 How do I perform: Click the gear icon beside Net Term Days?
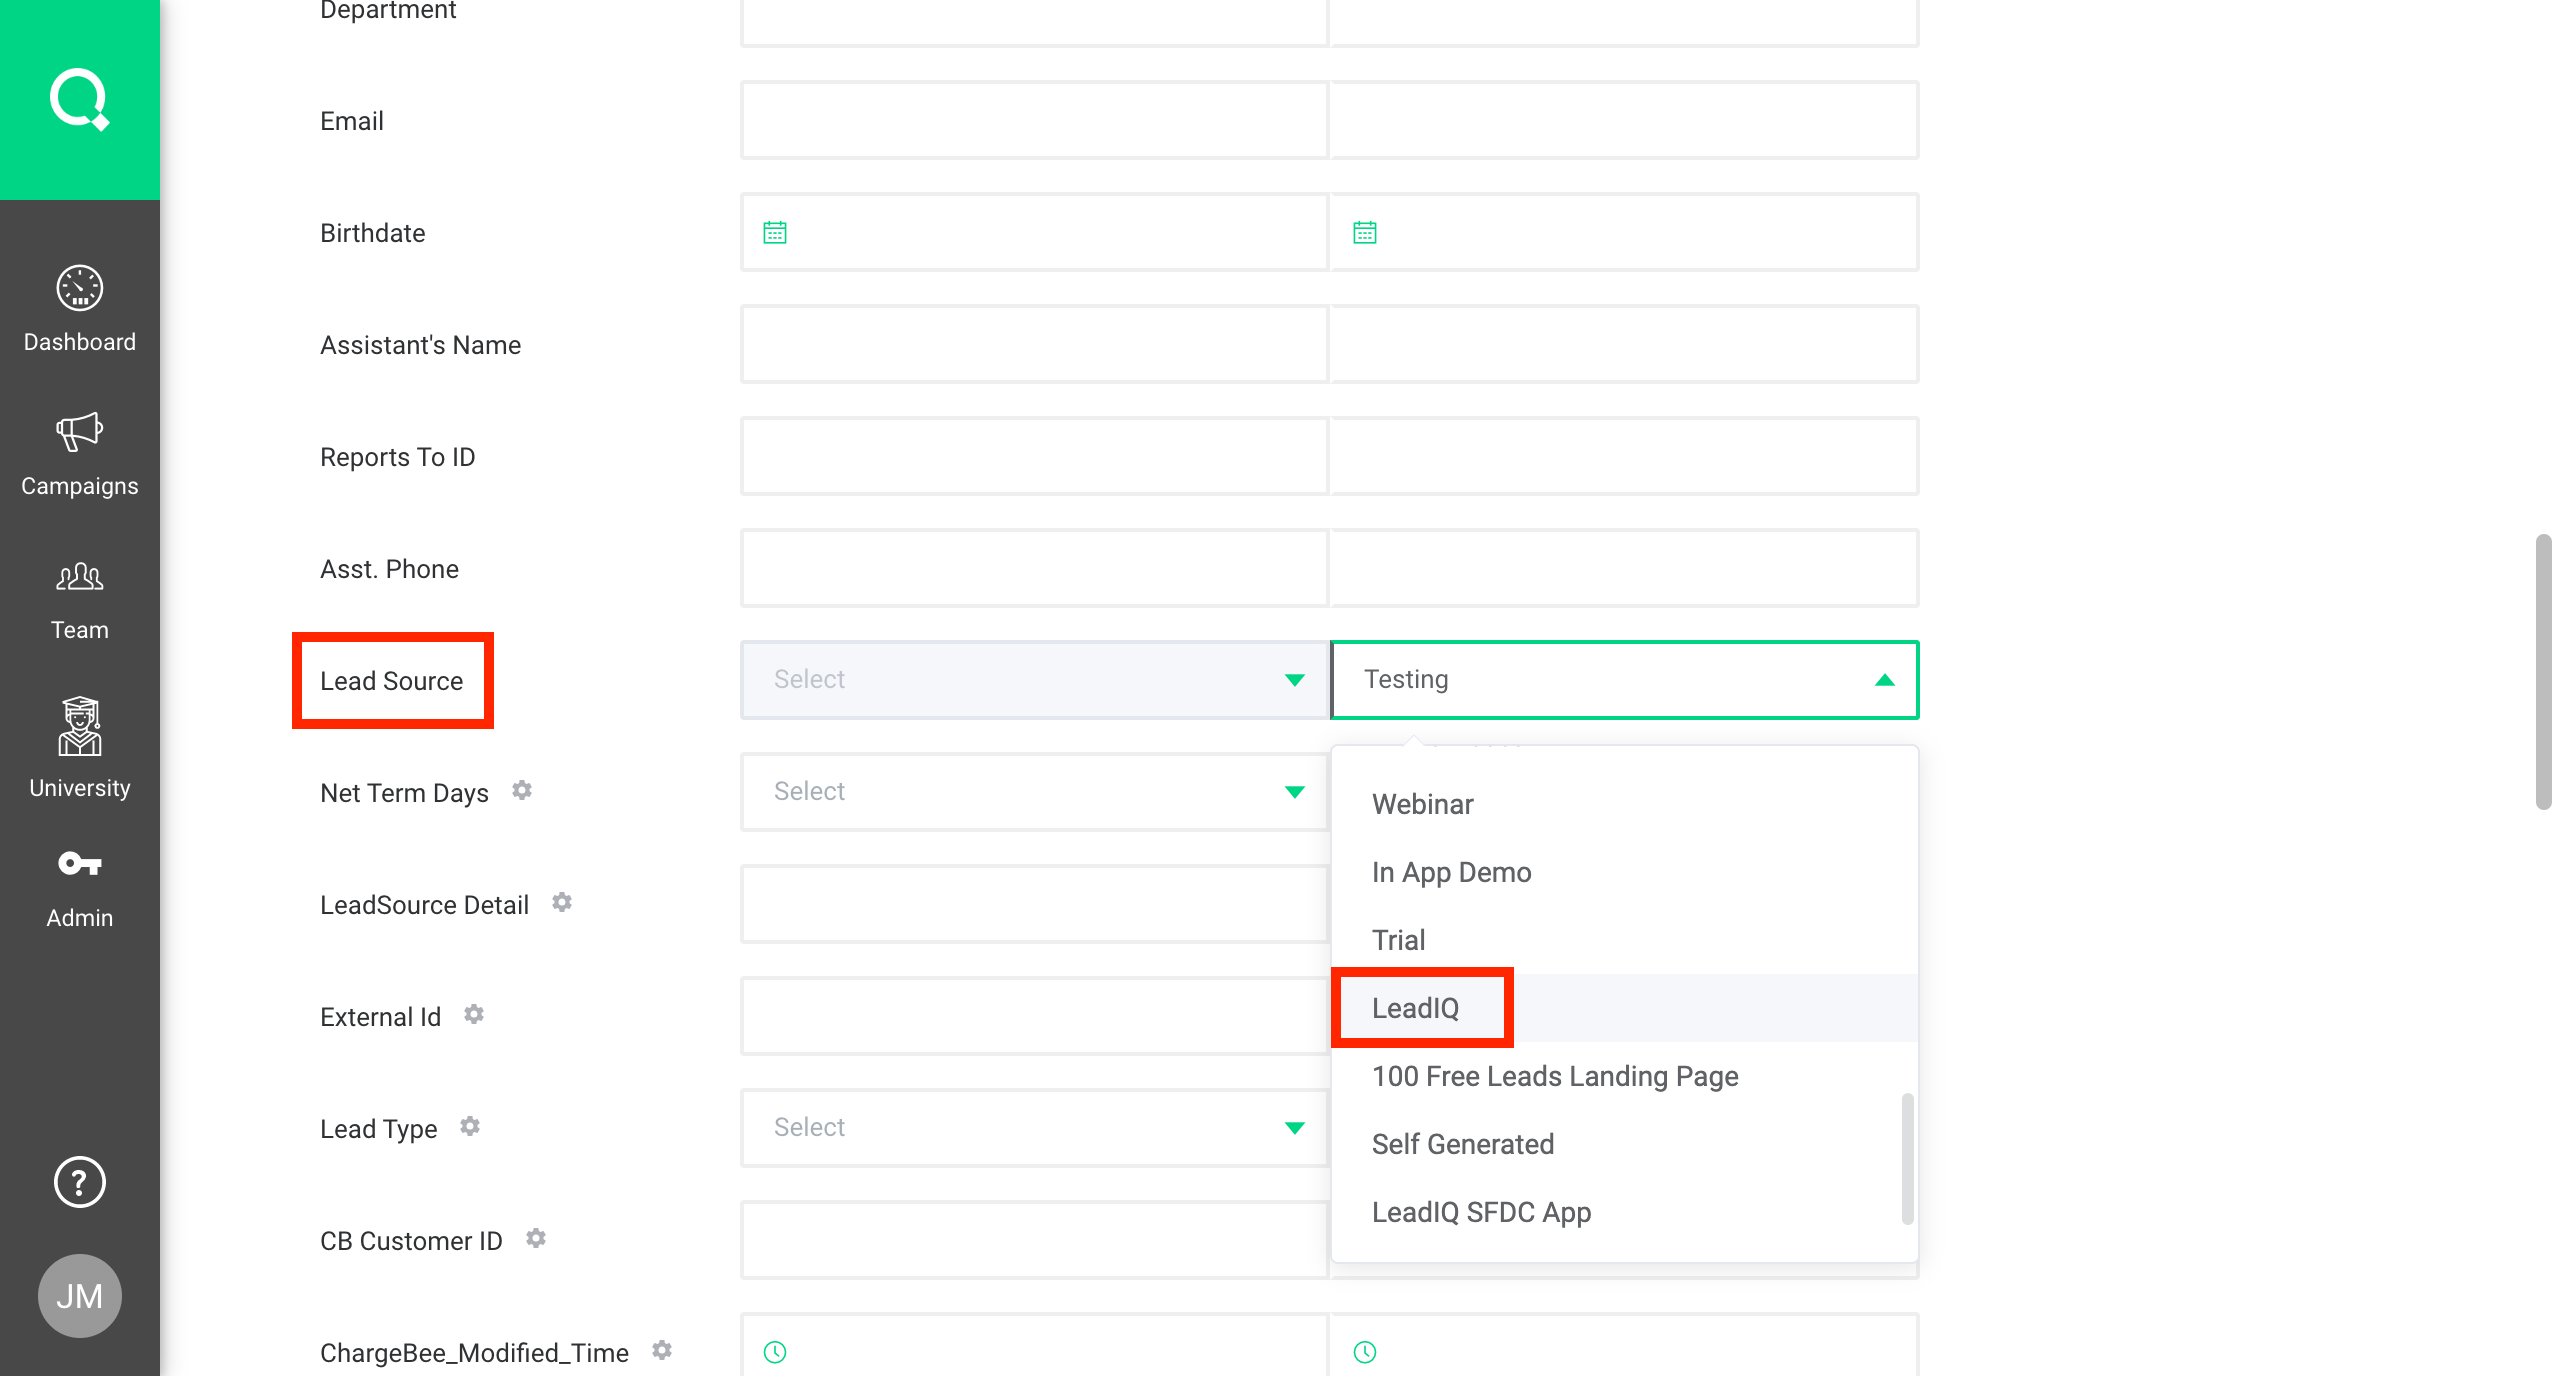(521, 790)
